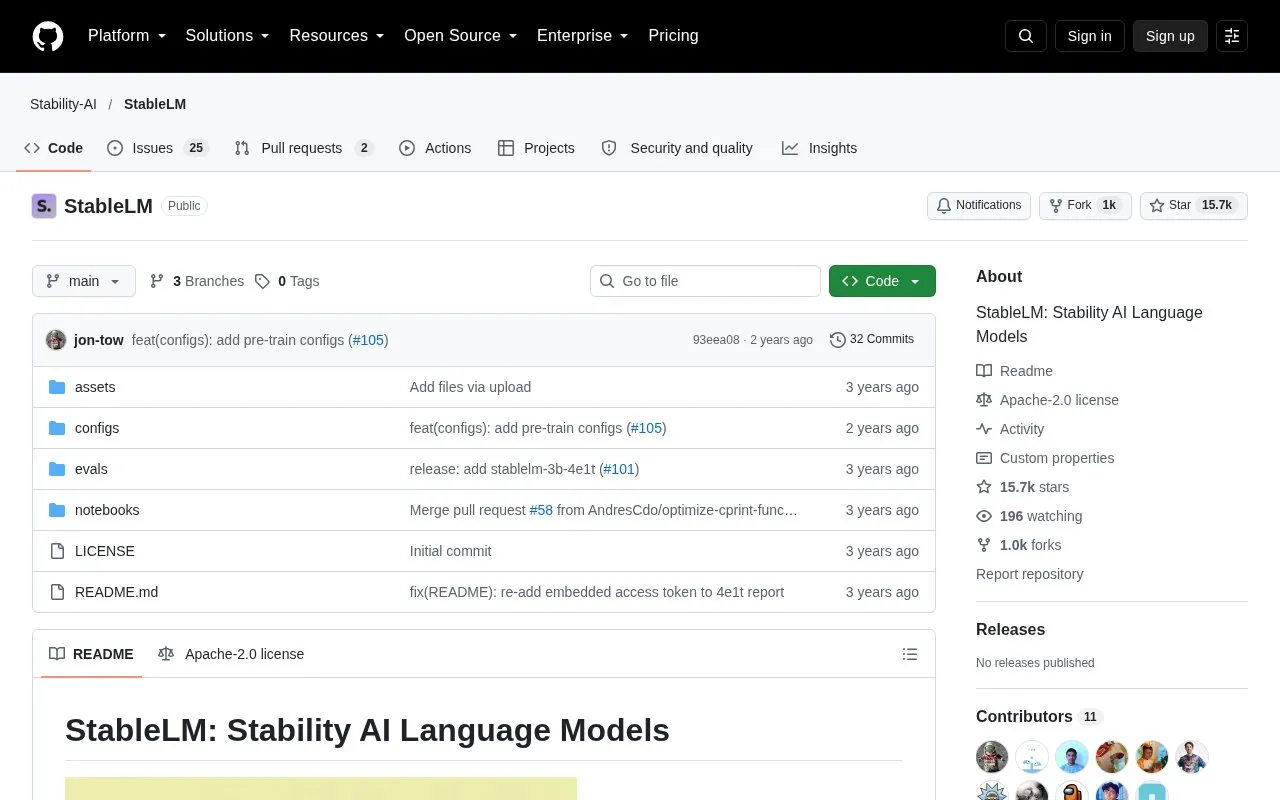The image size is (1280, 800).
Task: Open the green Code dropdown button
Action: click(x=882, y=281)
